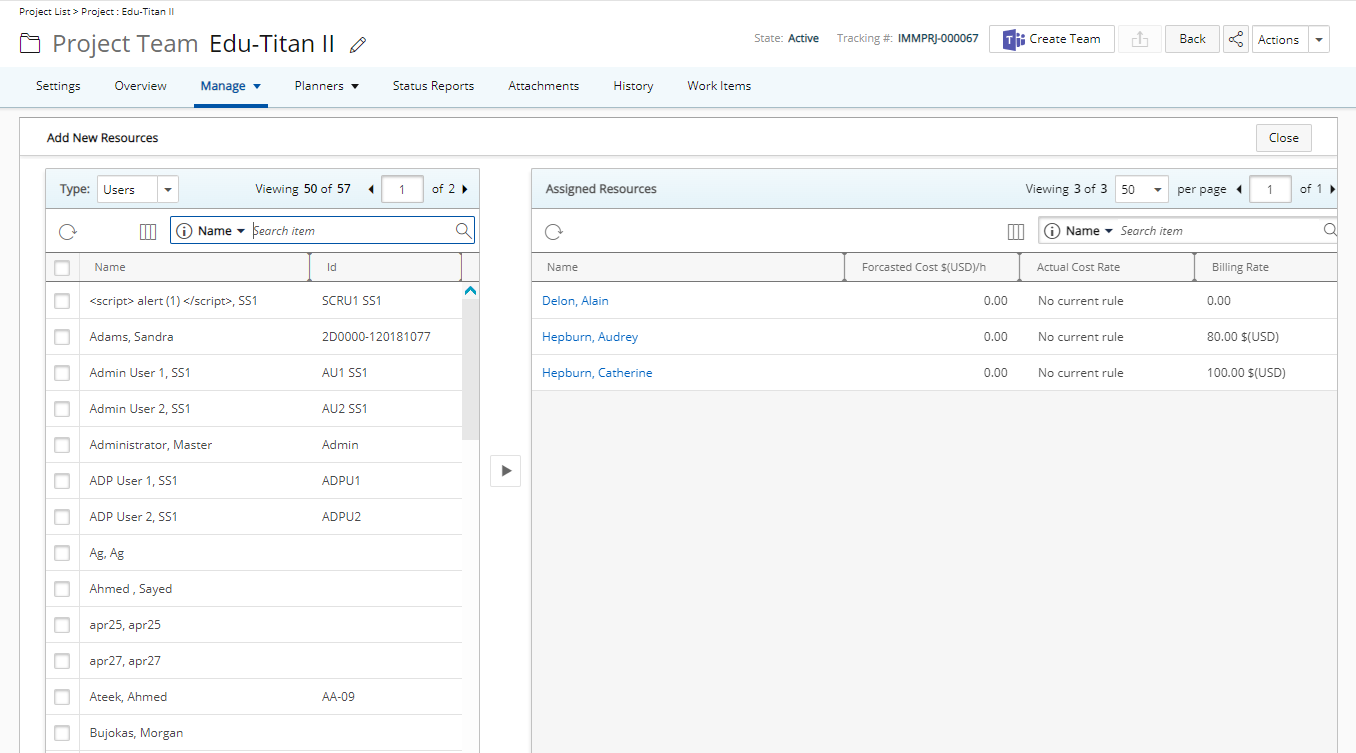Check the Administrator, Master checkbox
Viewport: 1356px width, 753px height.
tap(62, 445)
